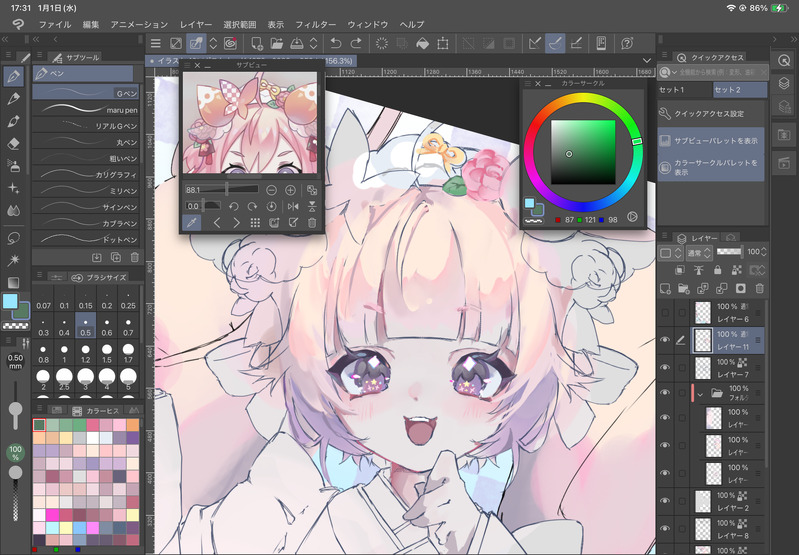
Task: Select the Gペン sub tool
Action: [x=86, y=92]
